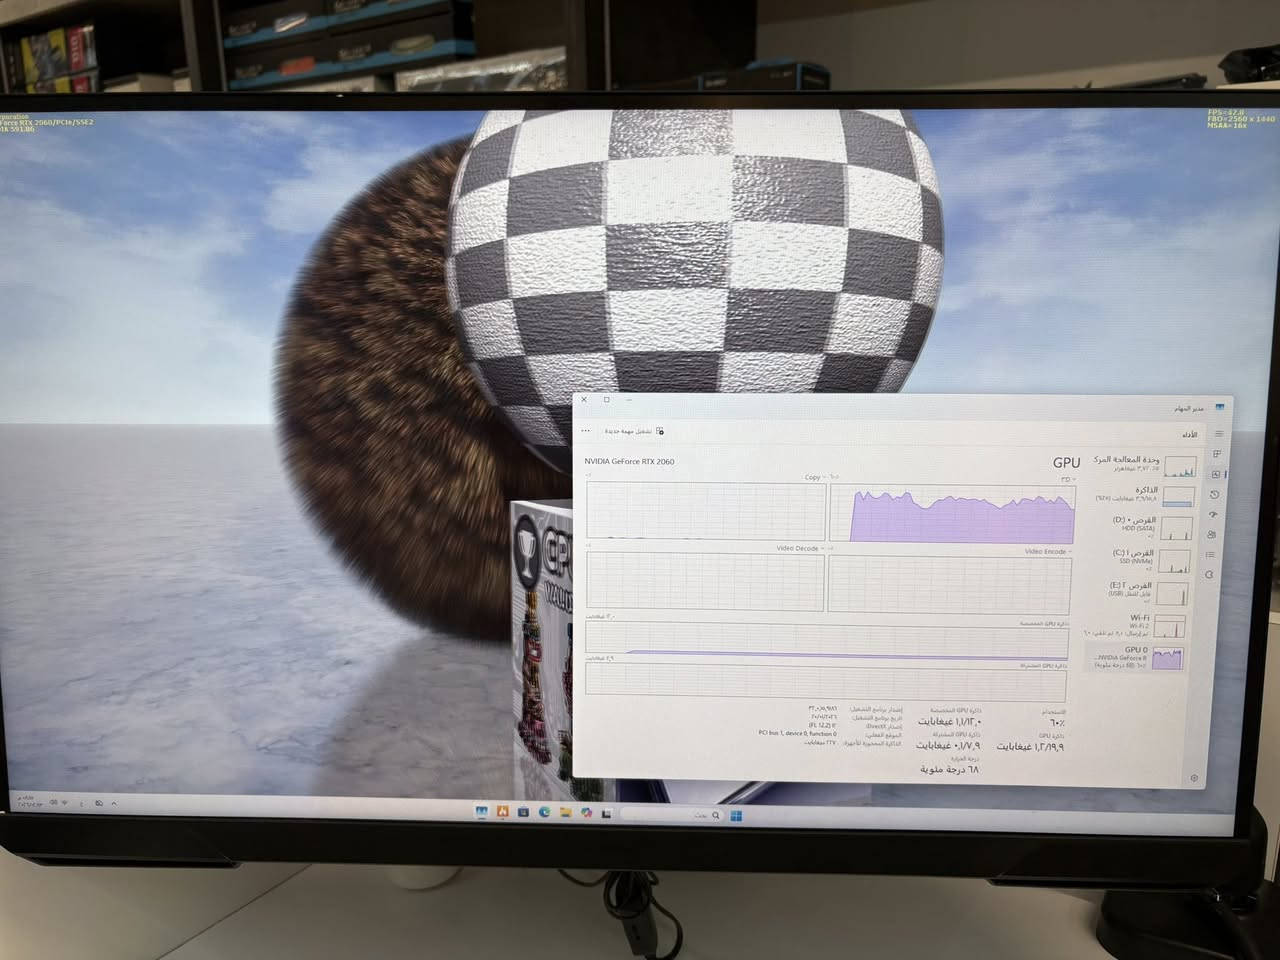Image resolution: width=1280 pixels, height=960 pixels.
Task: Open the Video Encode engine dropdown
Action: click(x=1049, y=551)
